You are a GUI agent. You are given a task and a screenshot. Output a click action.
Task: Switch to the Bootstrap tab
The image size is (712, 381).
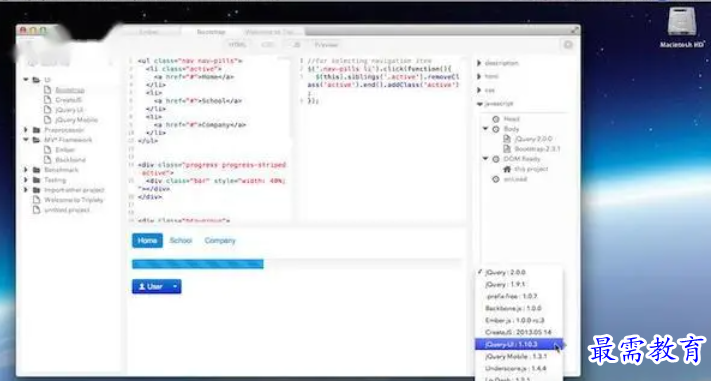point(211,32)
